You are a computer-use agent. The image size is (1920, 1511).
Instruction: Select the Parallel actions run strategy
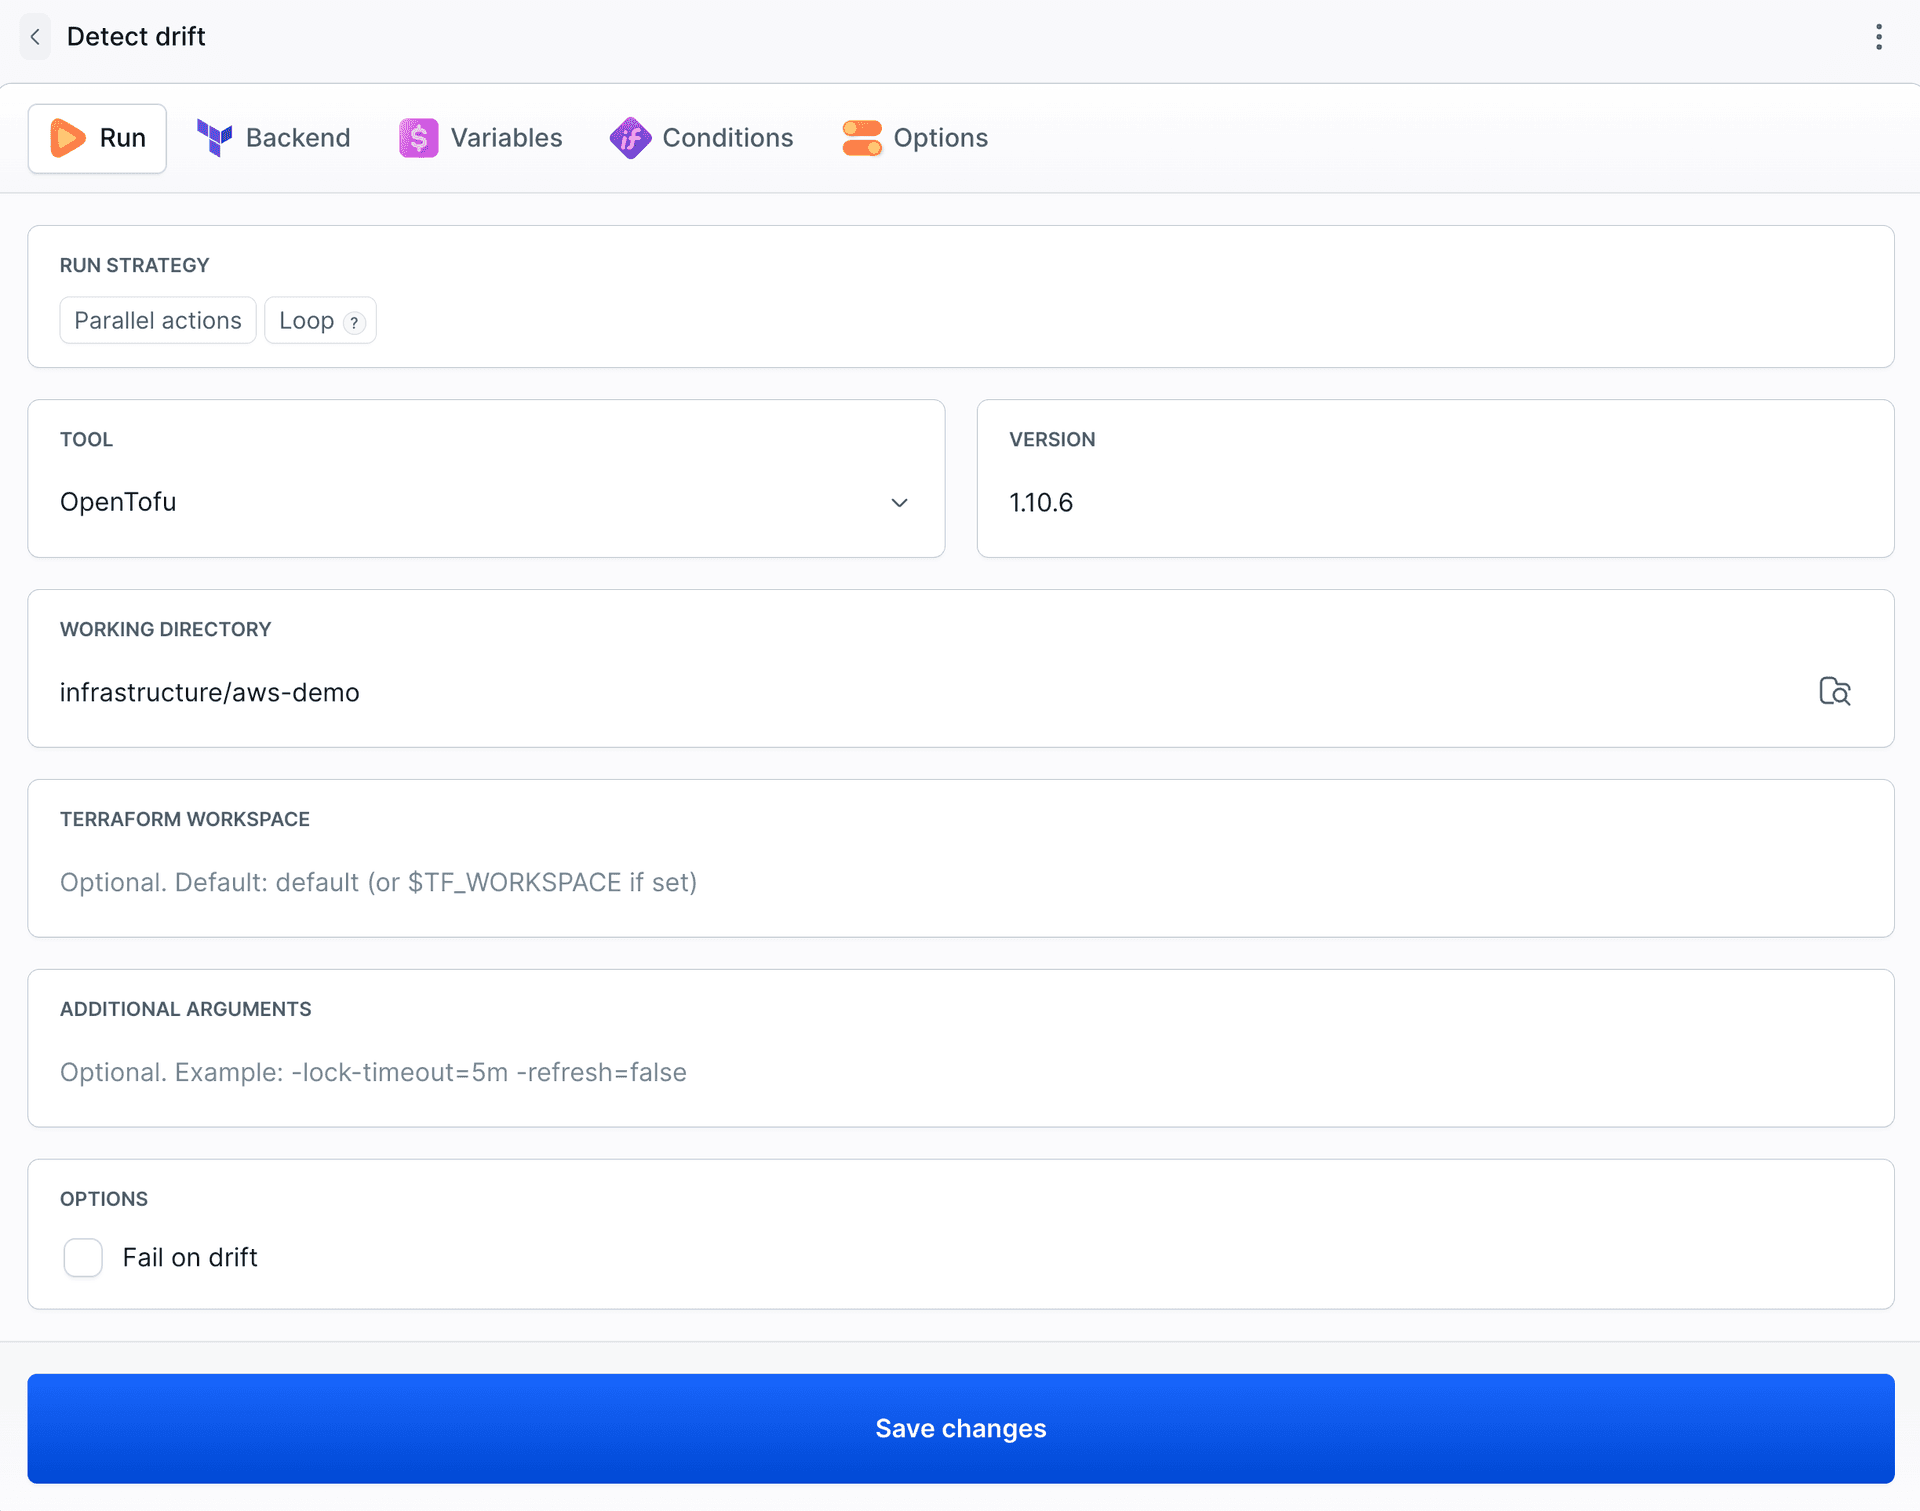pyautogui.click(x=158, y=320)
